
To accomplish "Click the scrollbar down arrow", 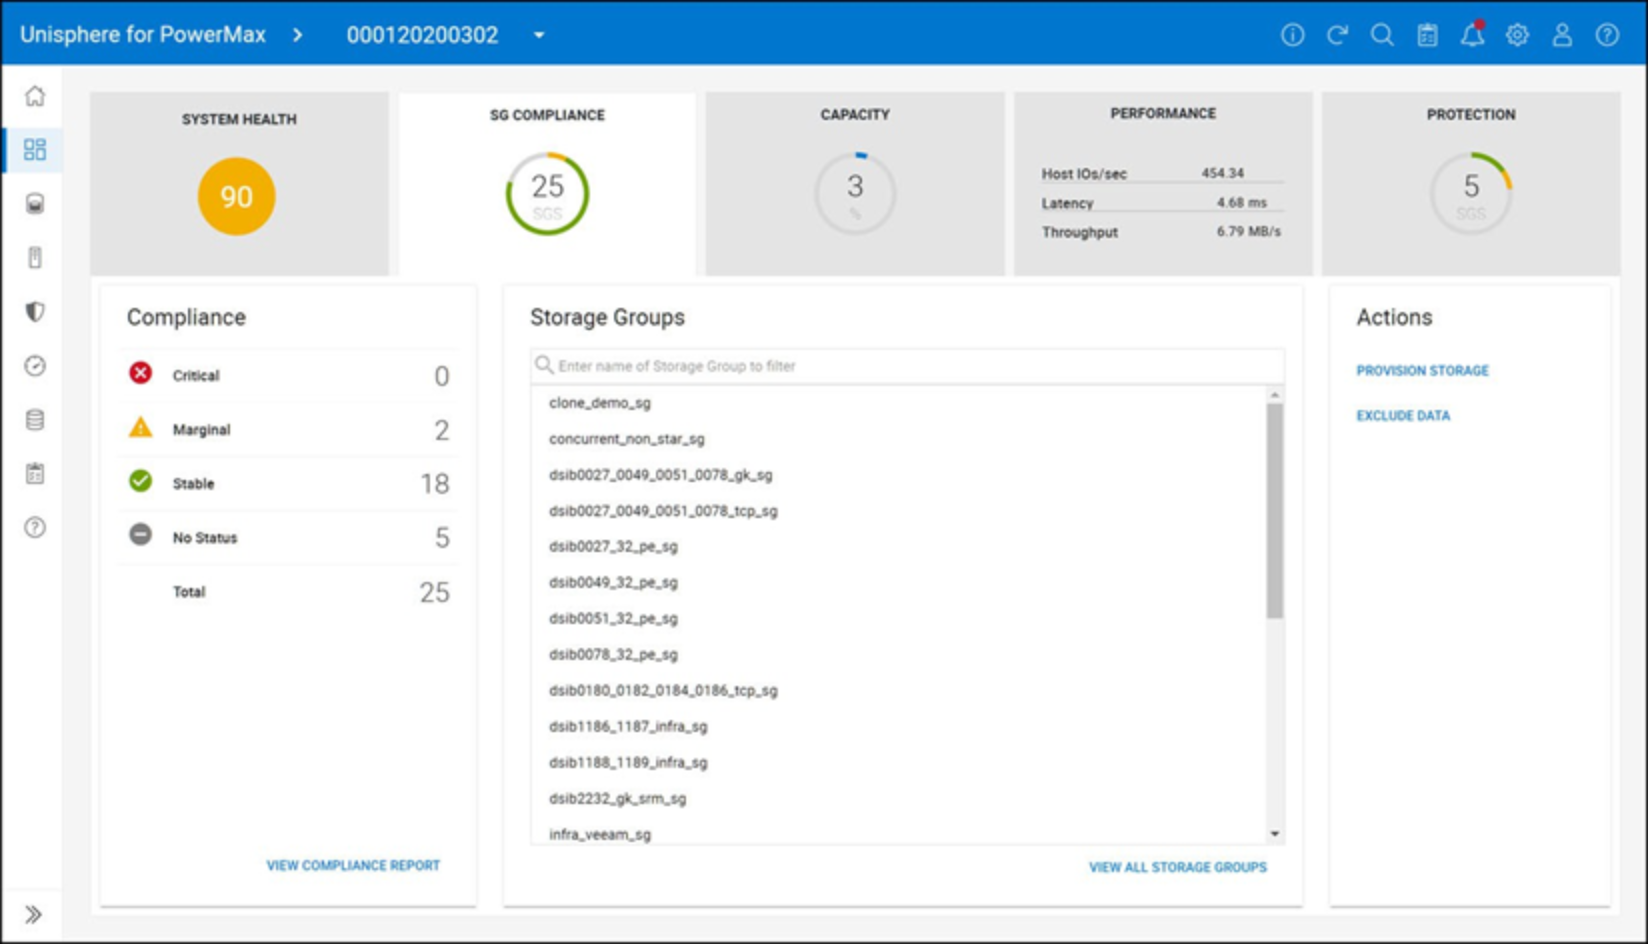I will point(1275,834).
